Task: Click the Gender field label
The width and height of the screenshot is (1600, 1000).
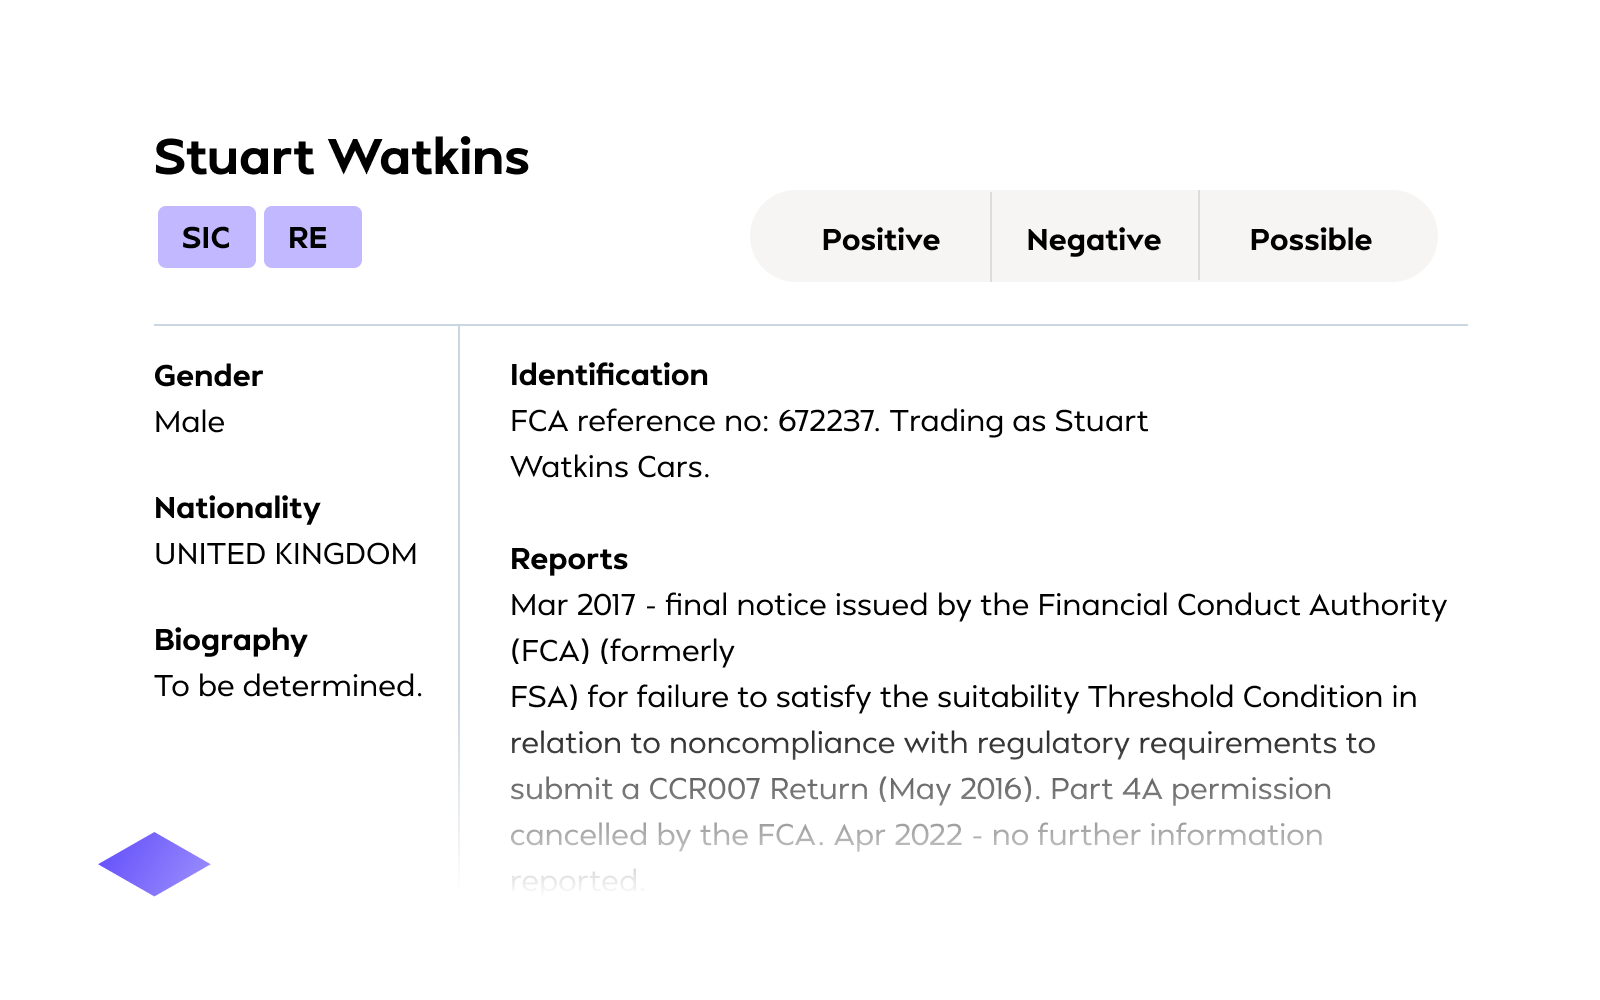Action: [x=208, y=376]
